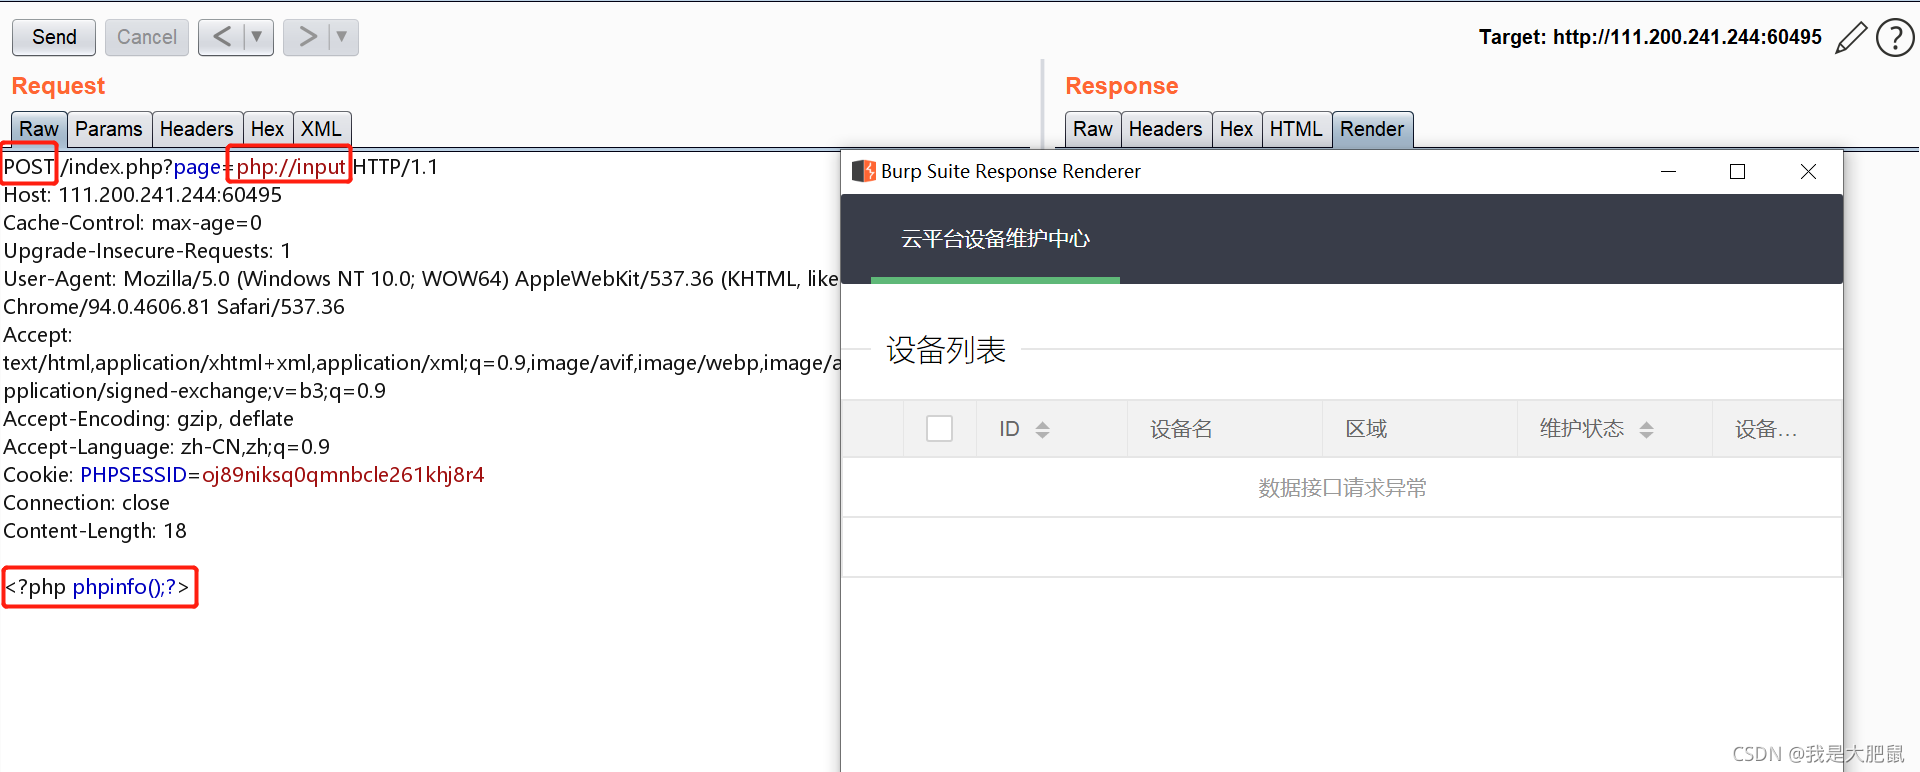Click the Target URL text
This screenshot has width=1920, height=772.
(x=1650, y=37)
